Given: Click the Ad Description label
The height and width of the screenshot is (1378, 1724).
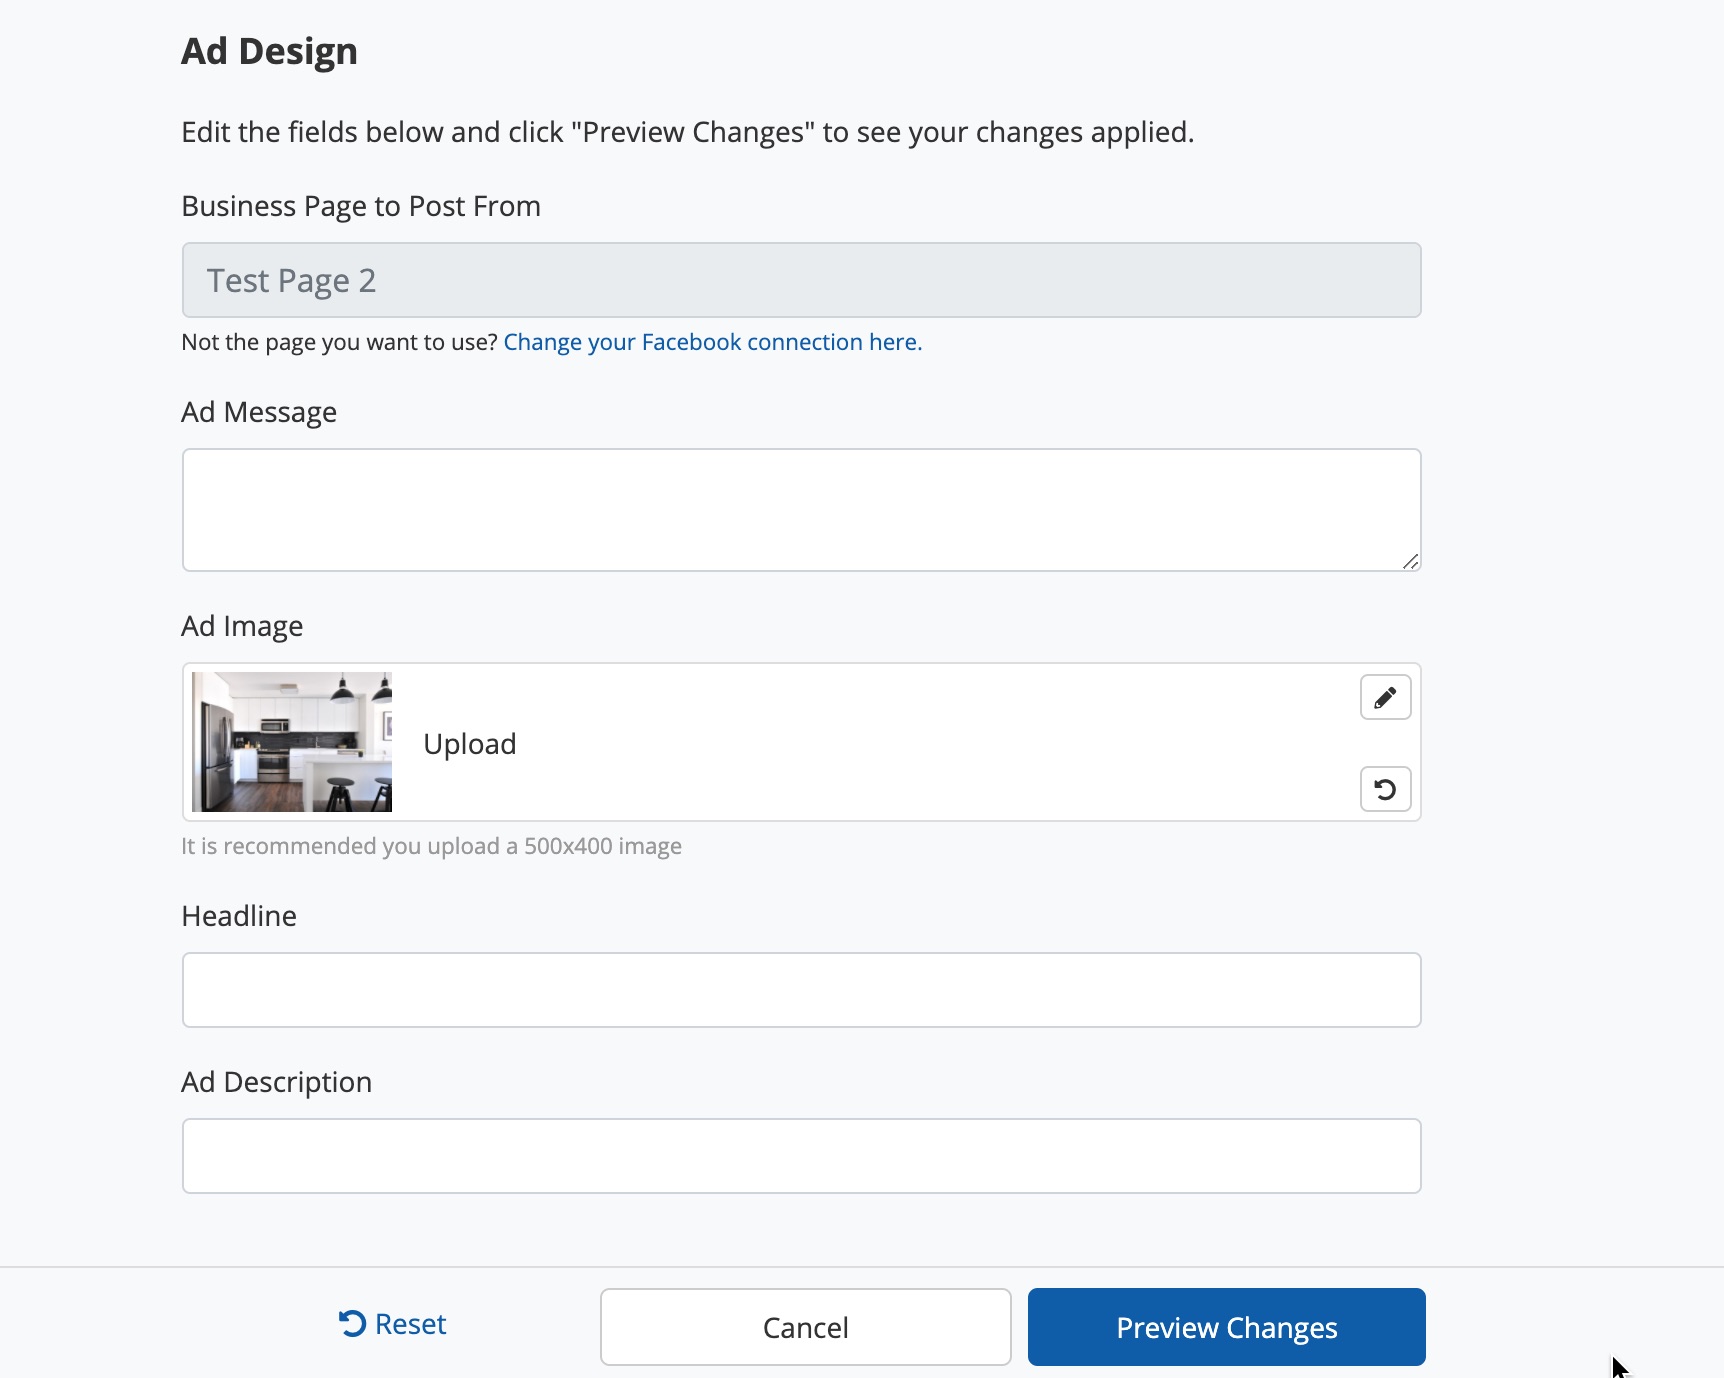Looking at the screenshot, I should [x=276, y=1082].
